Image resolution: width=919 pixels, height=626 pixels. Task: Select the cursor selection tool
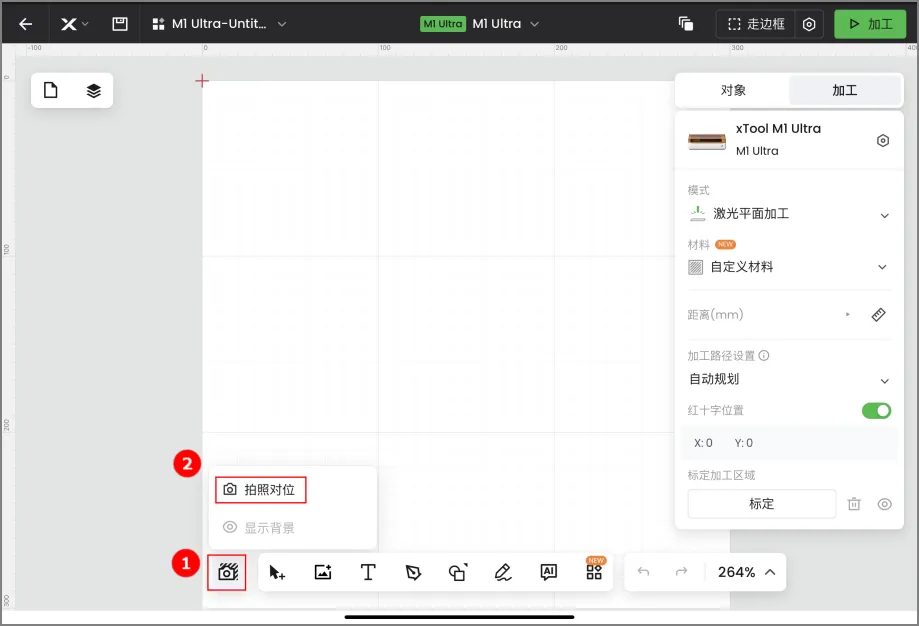[277, 572]
